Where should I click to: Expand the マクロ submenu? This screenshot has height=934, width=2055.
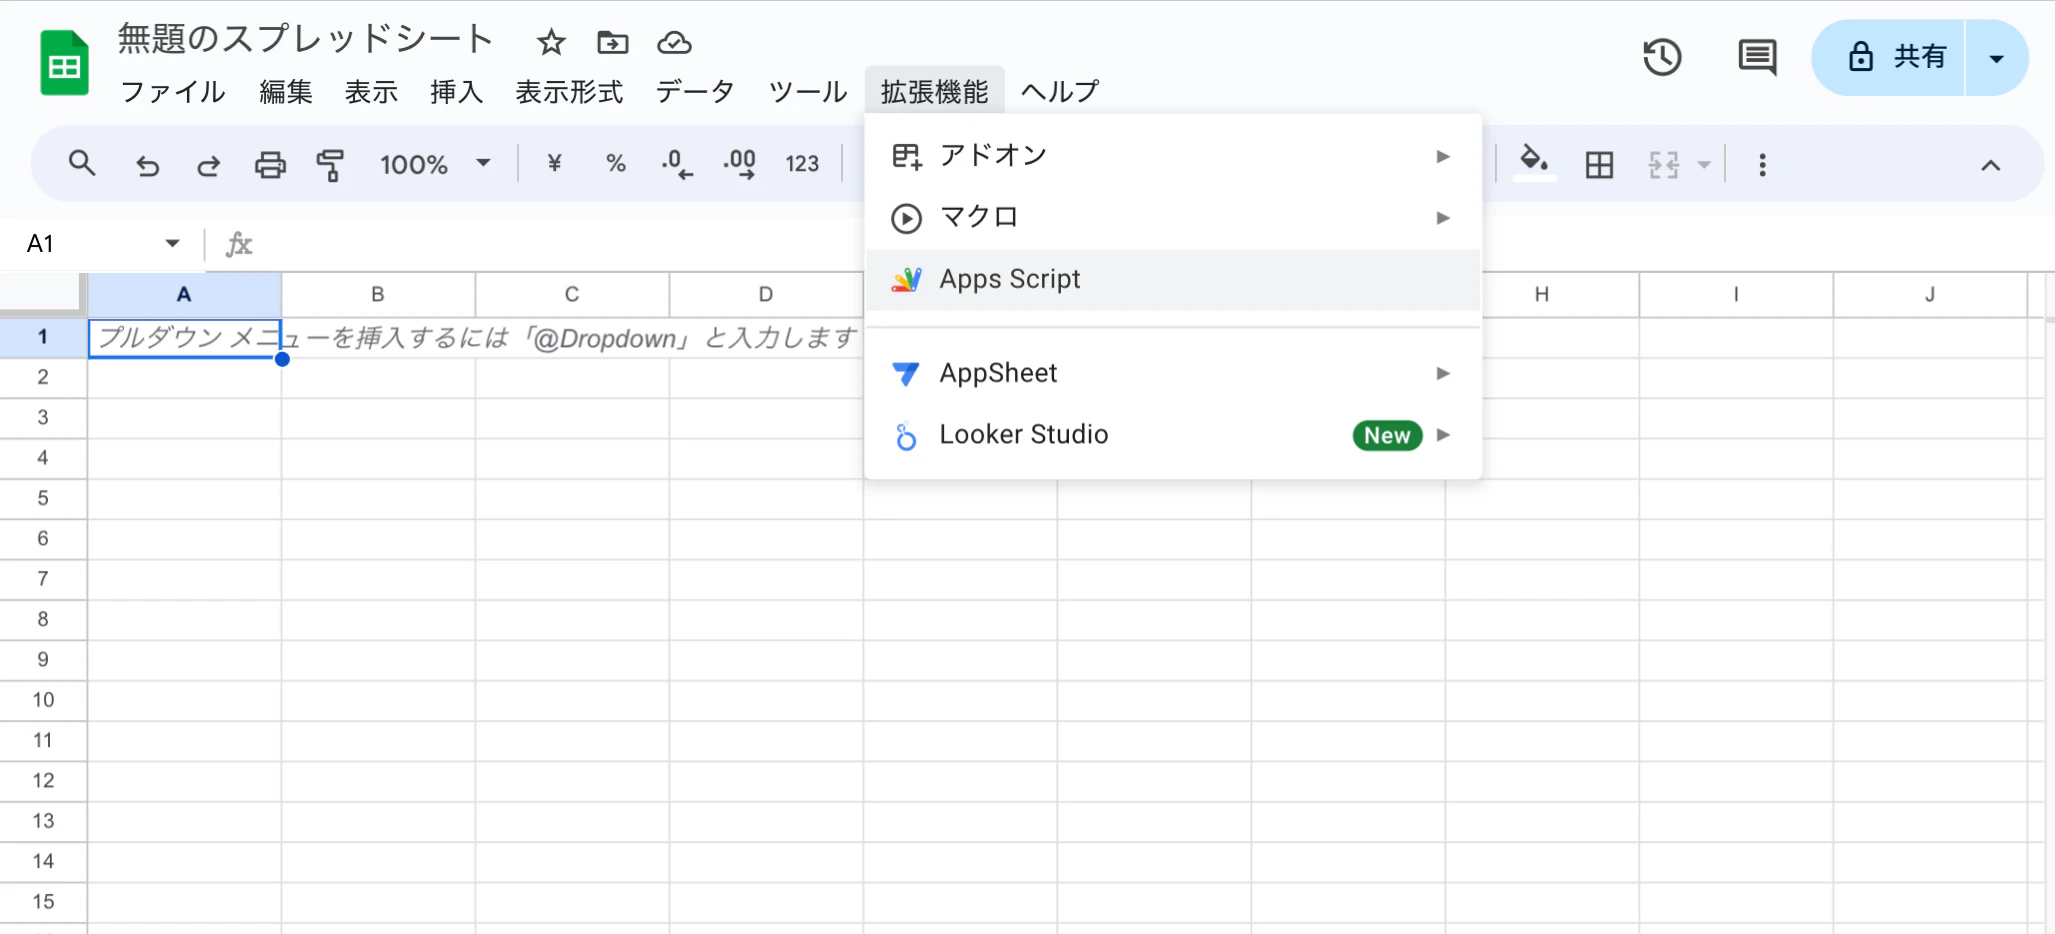(1172, 217)
